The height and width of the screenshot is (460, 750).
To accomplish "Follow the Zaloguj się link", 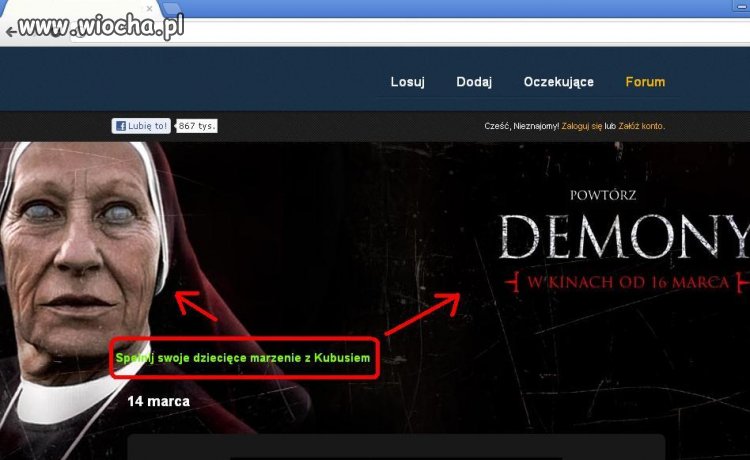I will (582, 126).
